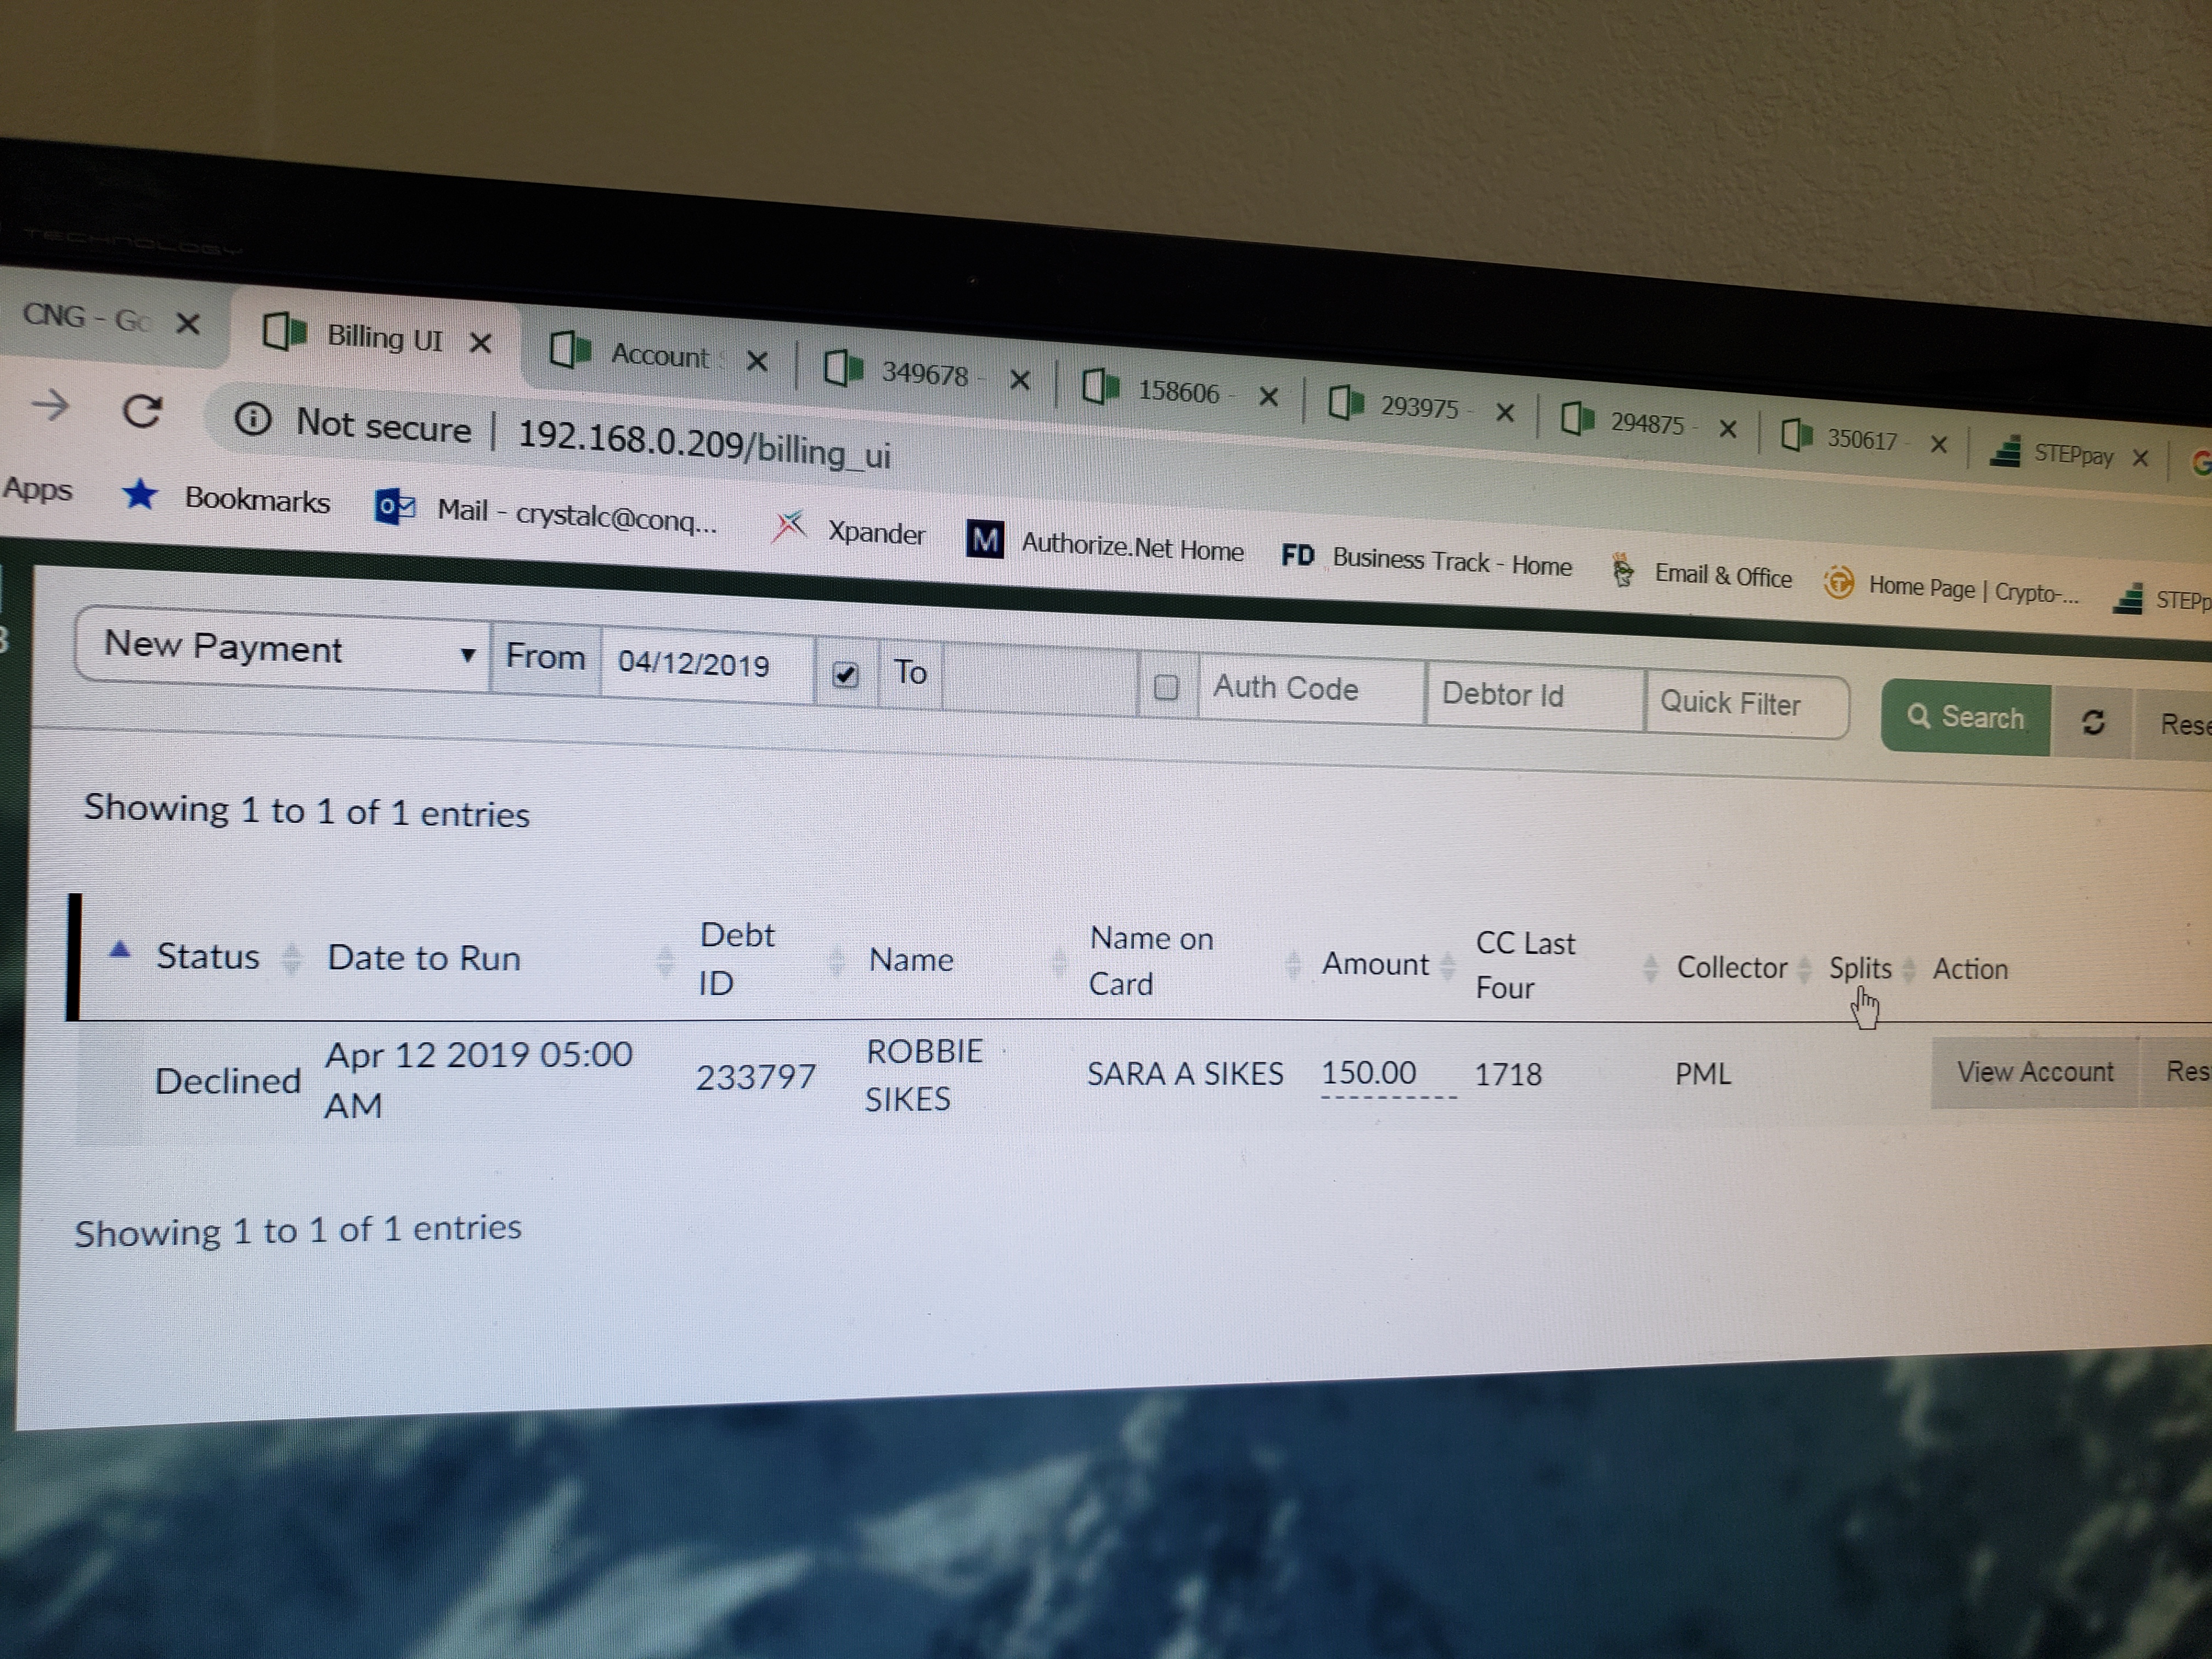Viewport: 2212px width, 1659px height.
Task: Click the 150.00 amount link
Action: [1368, 1073]
